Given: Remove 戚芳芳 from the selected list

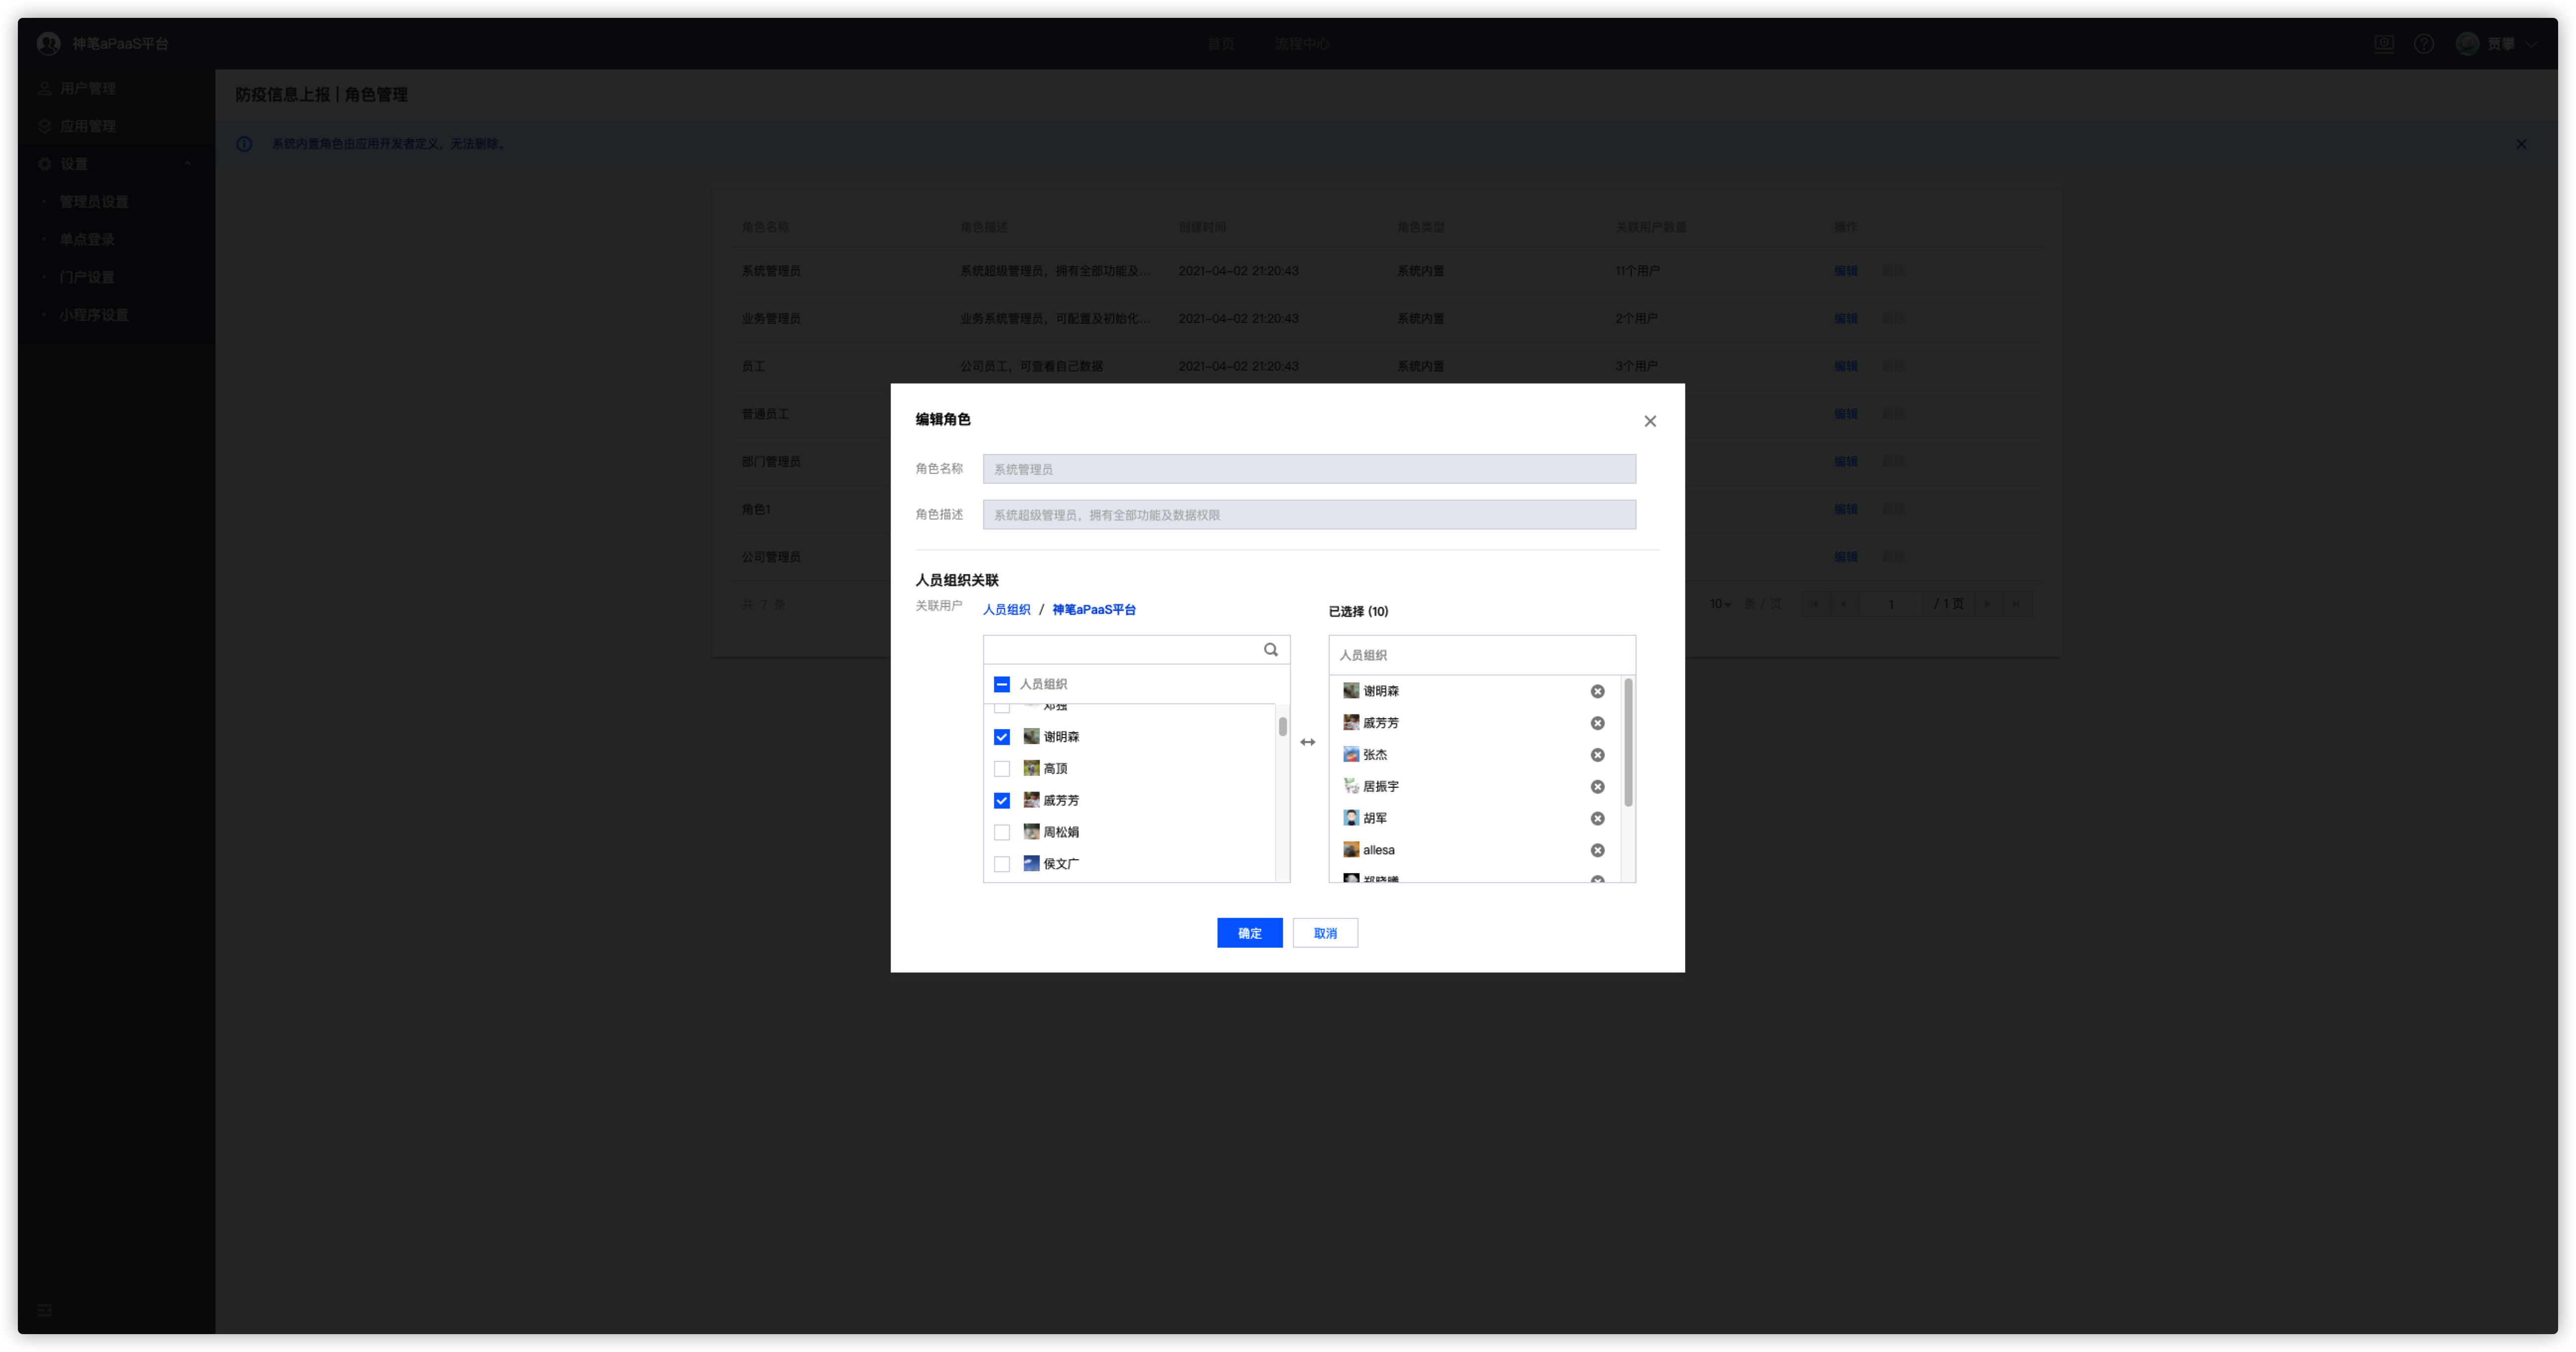Looking at the screenshot, I should click(x=1597, y=723).
